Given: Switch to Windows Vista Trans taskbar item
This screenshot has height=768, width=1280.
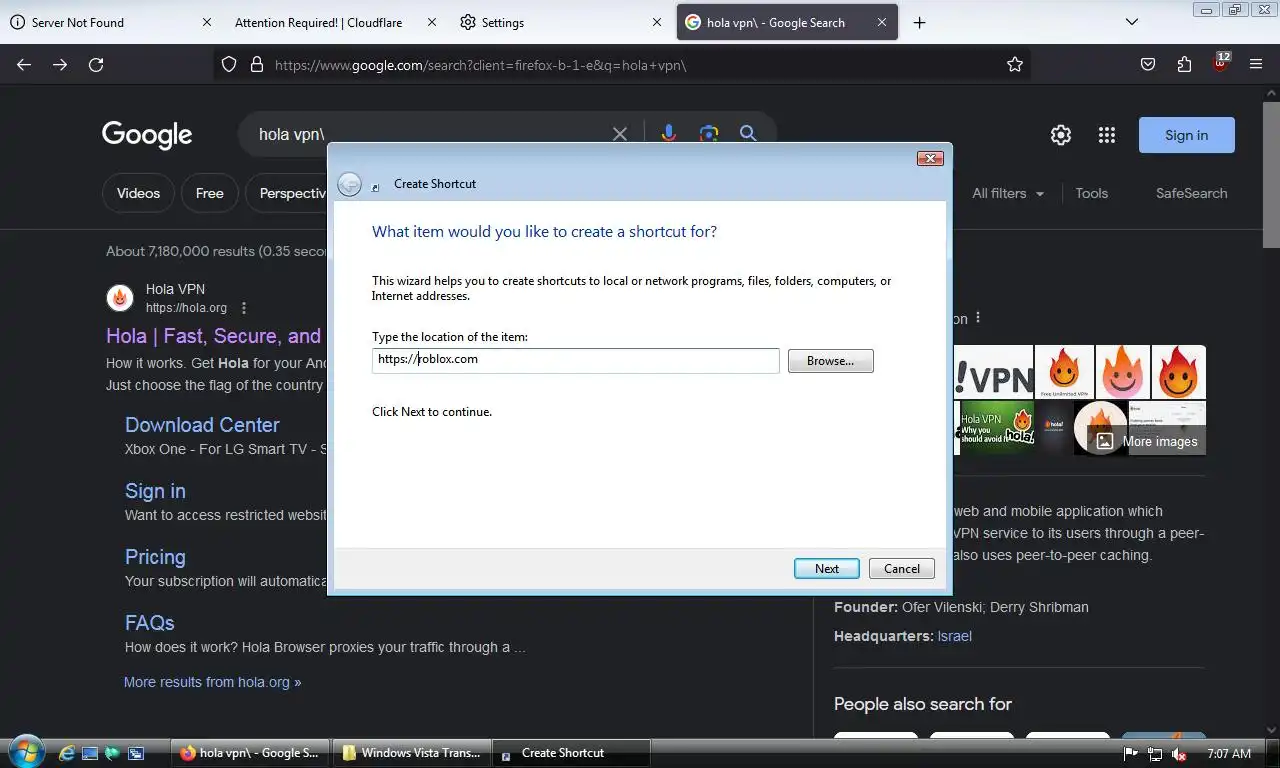Looking at the screenshot, I should [410, 753].
